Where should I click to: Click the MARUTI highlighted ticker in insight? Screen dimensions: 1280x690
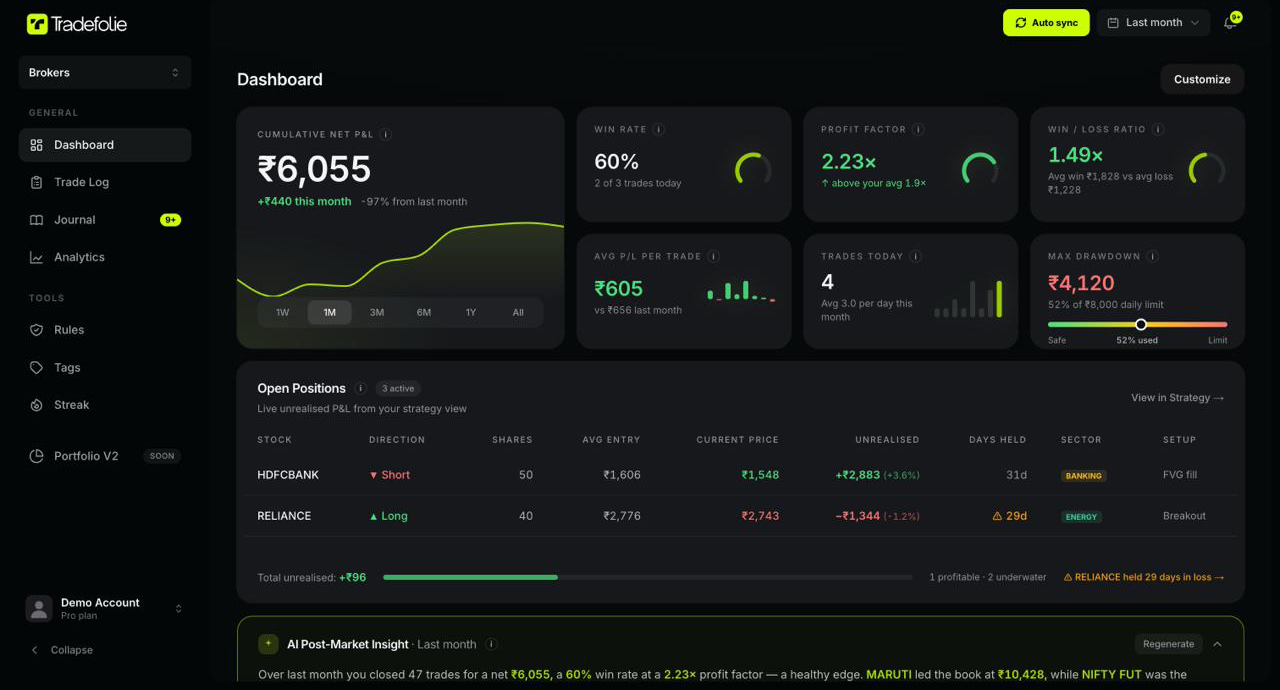(x=889, y=675)
